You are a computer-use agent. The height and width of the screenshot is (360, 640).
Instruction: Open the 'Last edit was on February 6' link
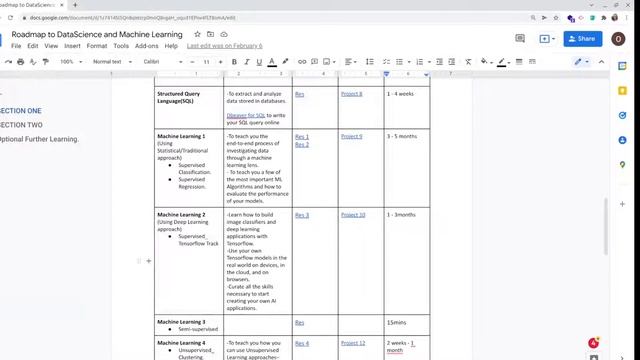[x=224, y=46]
